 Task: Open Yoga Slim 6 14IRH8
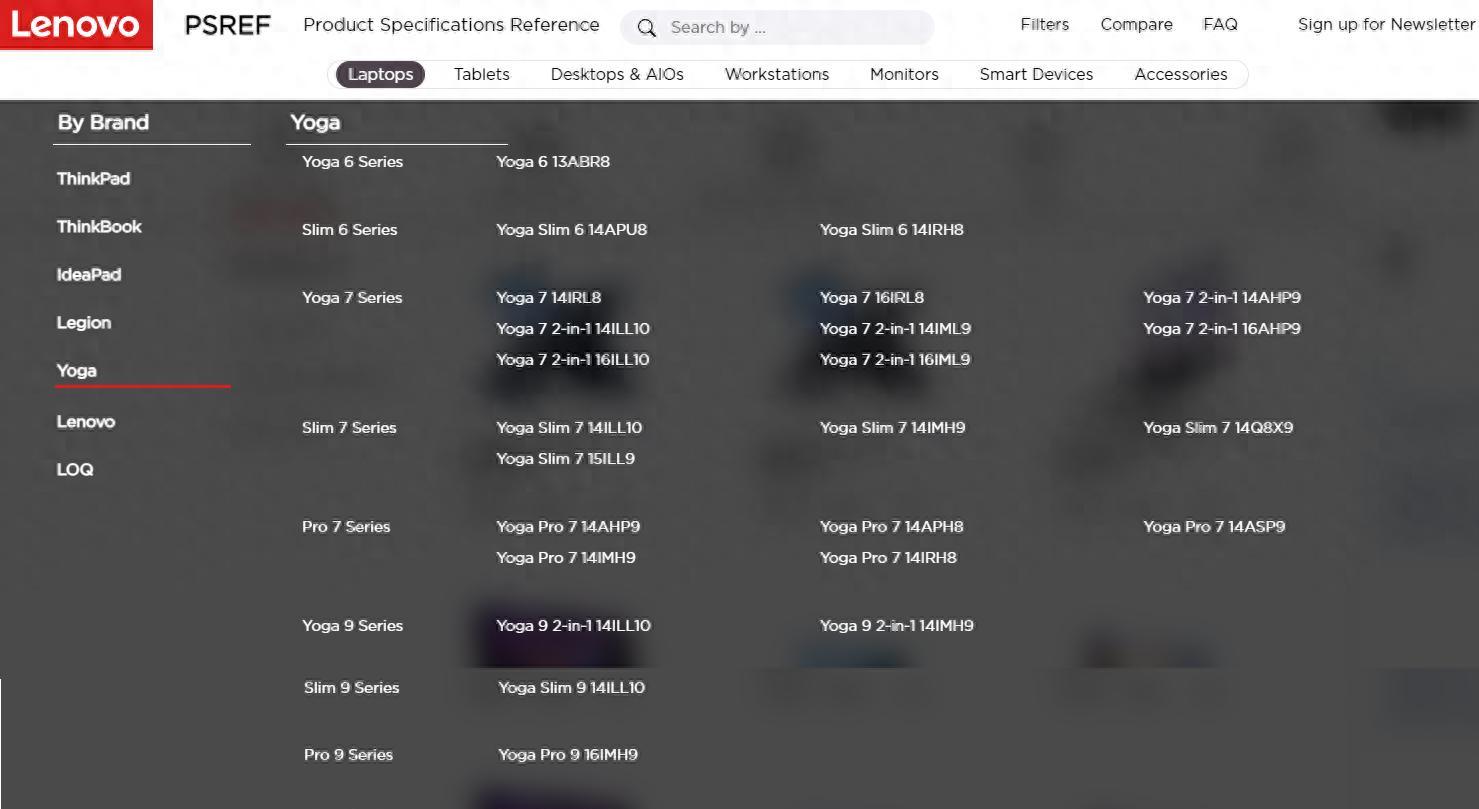click(892, 229)
